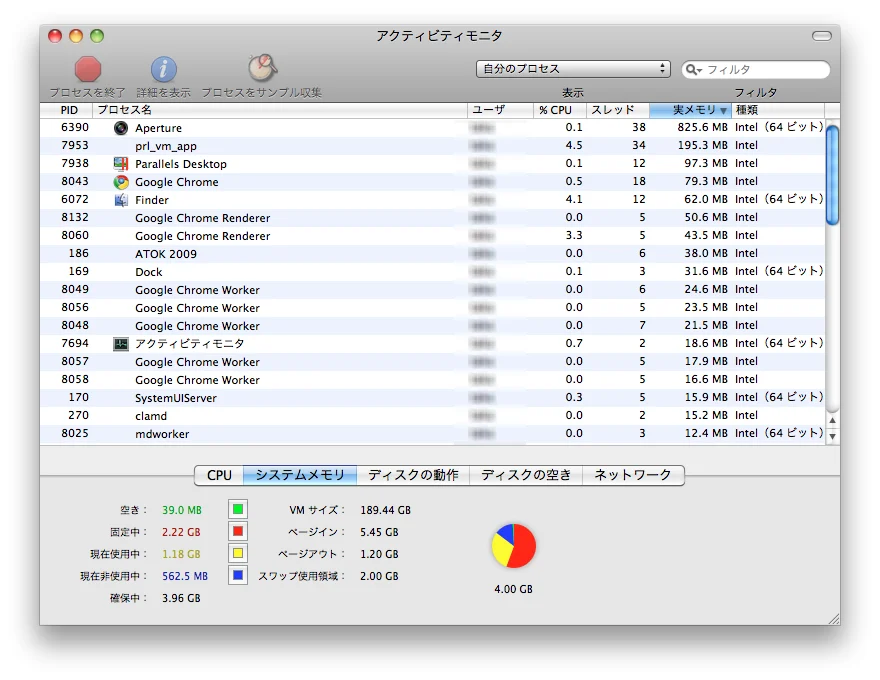Click the Sample Process magnifier icon
The image size is (880, 680).
pos(262,68)
